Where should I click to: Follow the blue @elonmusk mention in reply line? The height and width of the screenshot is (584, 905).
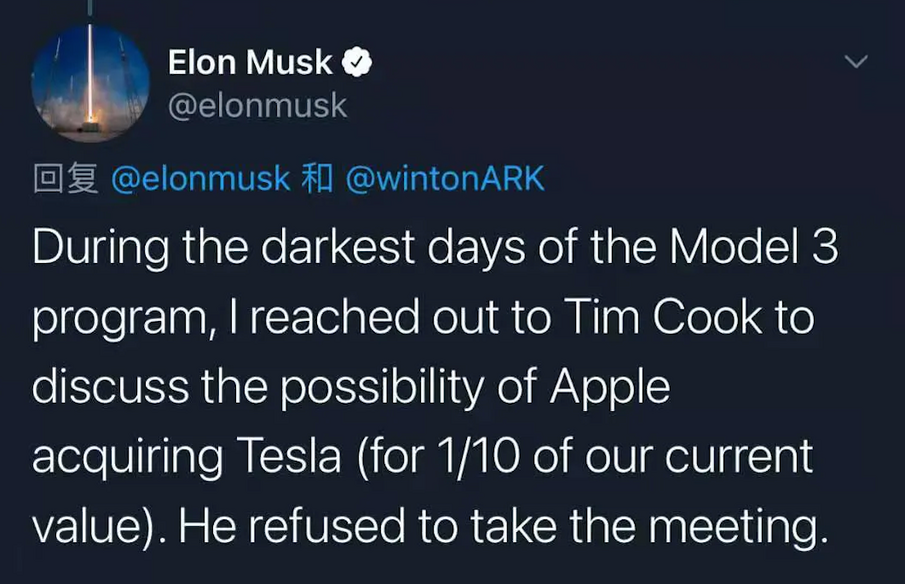point(200,178)
